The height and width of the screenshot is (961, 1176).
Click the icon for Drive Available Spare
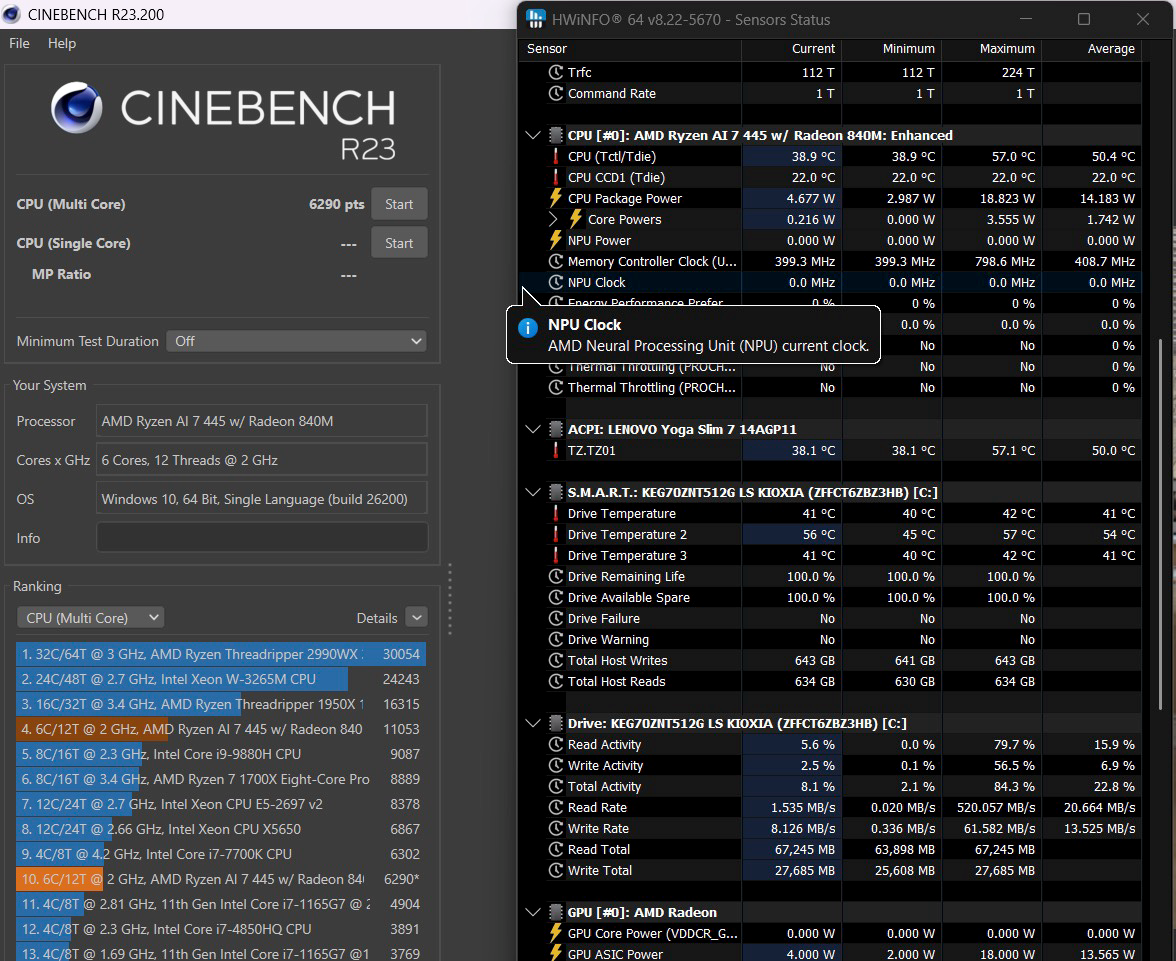[x=556, y=597]
